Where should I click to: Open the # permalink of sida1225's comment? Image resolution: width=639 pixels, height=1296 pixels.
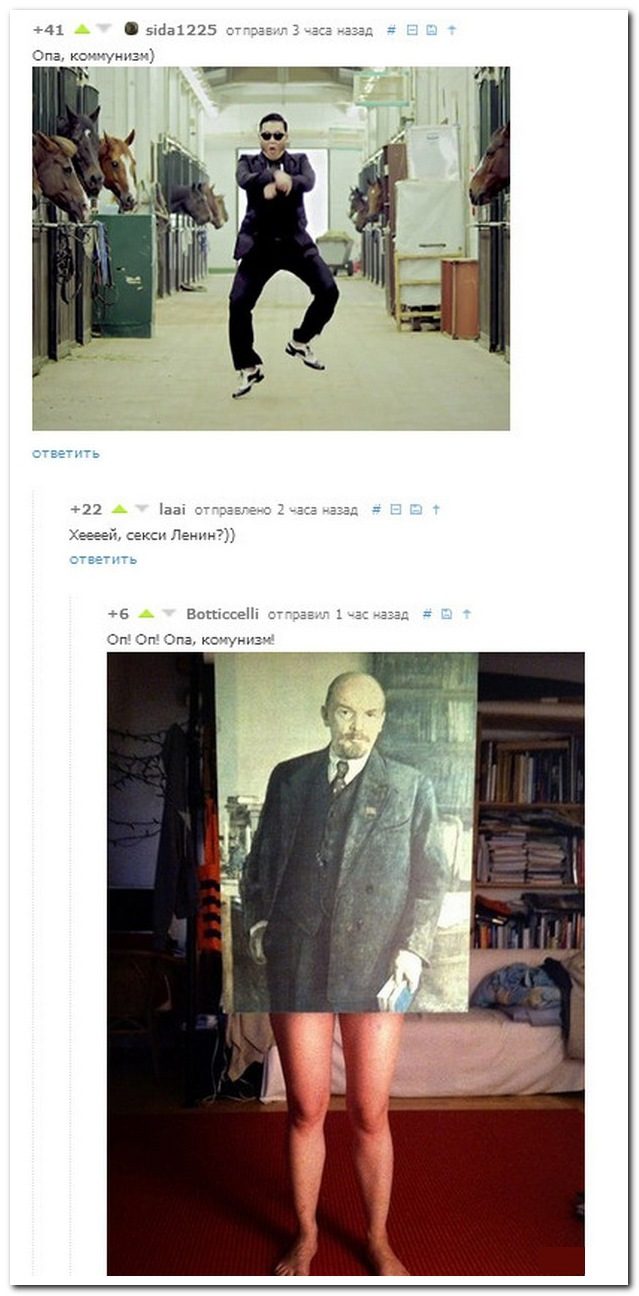(391, 30)
